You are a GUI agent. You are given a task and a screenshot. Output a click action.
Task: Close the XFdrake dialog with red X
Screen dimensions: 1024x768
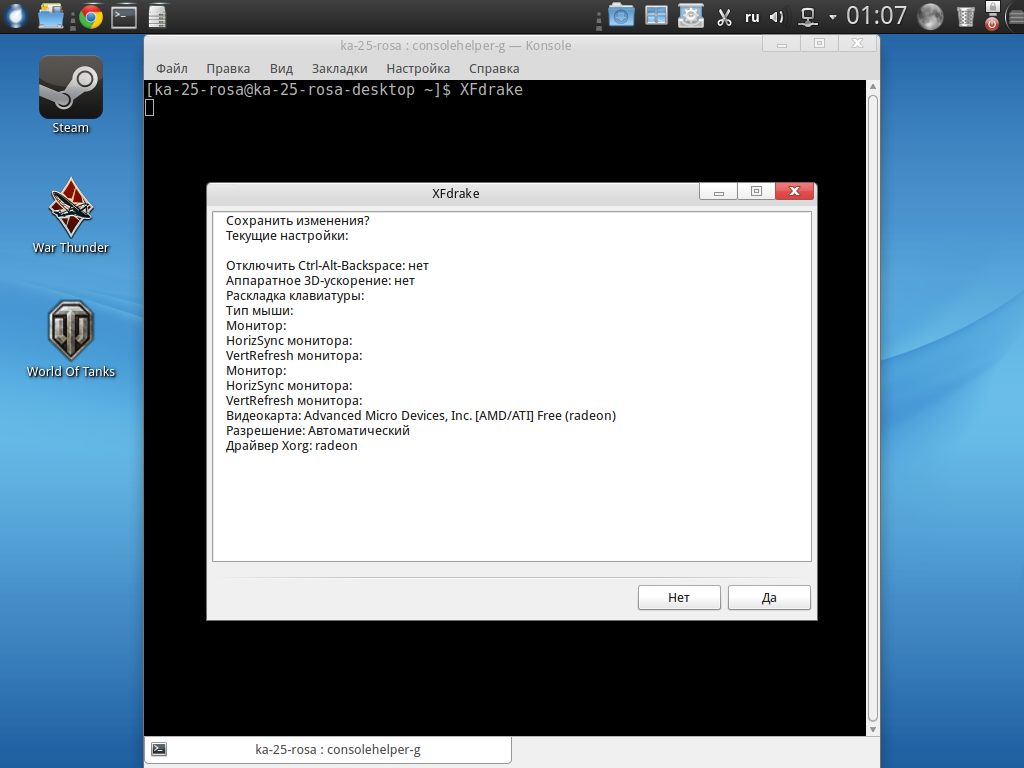[x=795, y=191]
